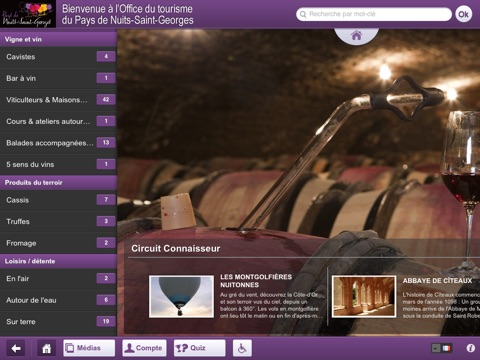Click the Ok search button

464,14
